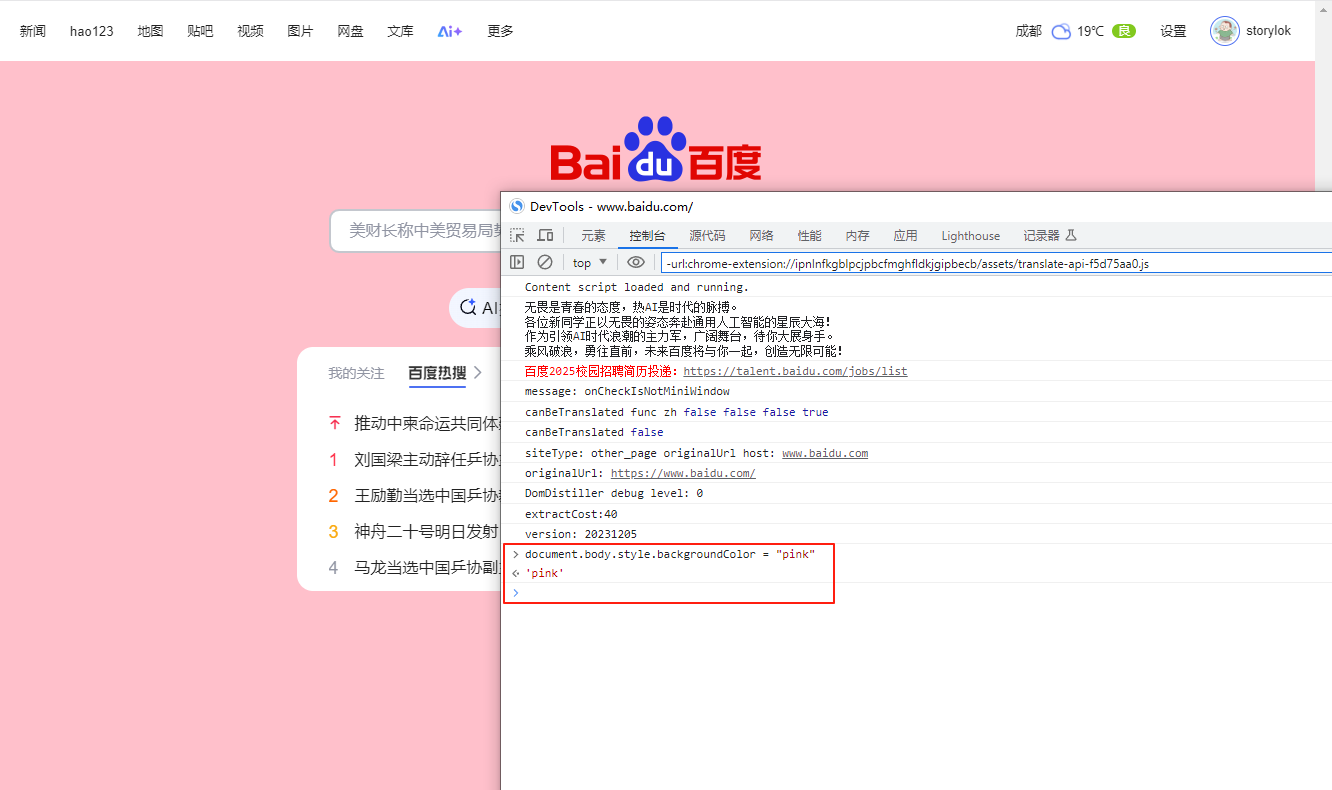Expand the 更多 menu in top bar
1332x790 pixels.
[500, 31]
